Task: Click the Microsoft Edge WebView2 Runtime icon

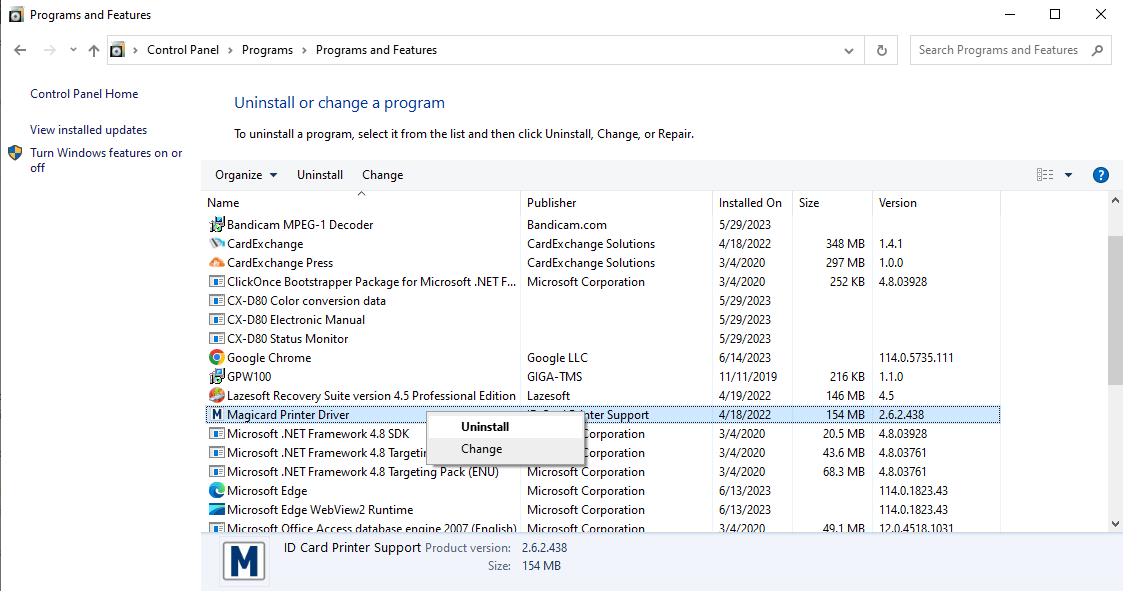Action: [x=216, y=510]
